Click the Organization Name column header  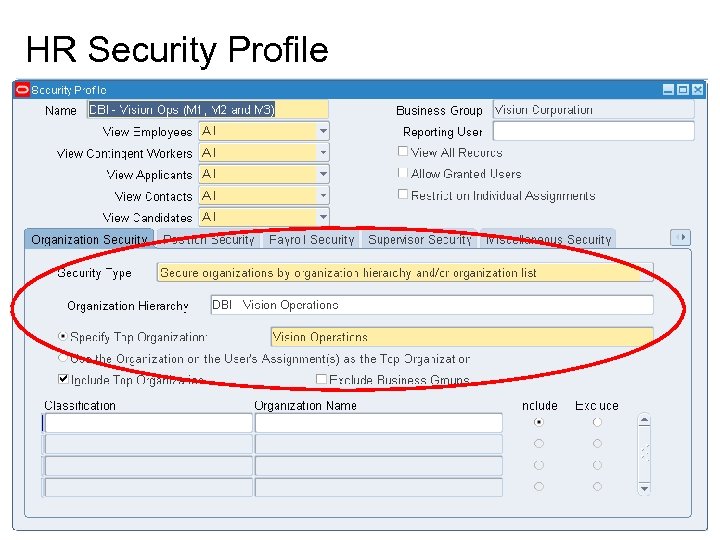pos(305,405)
